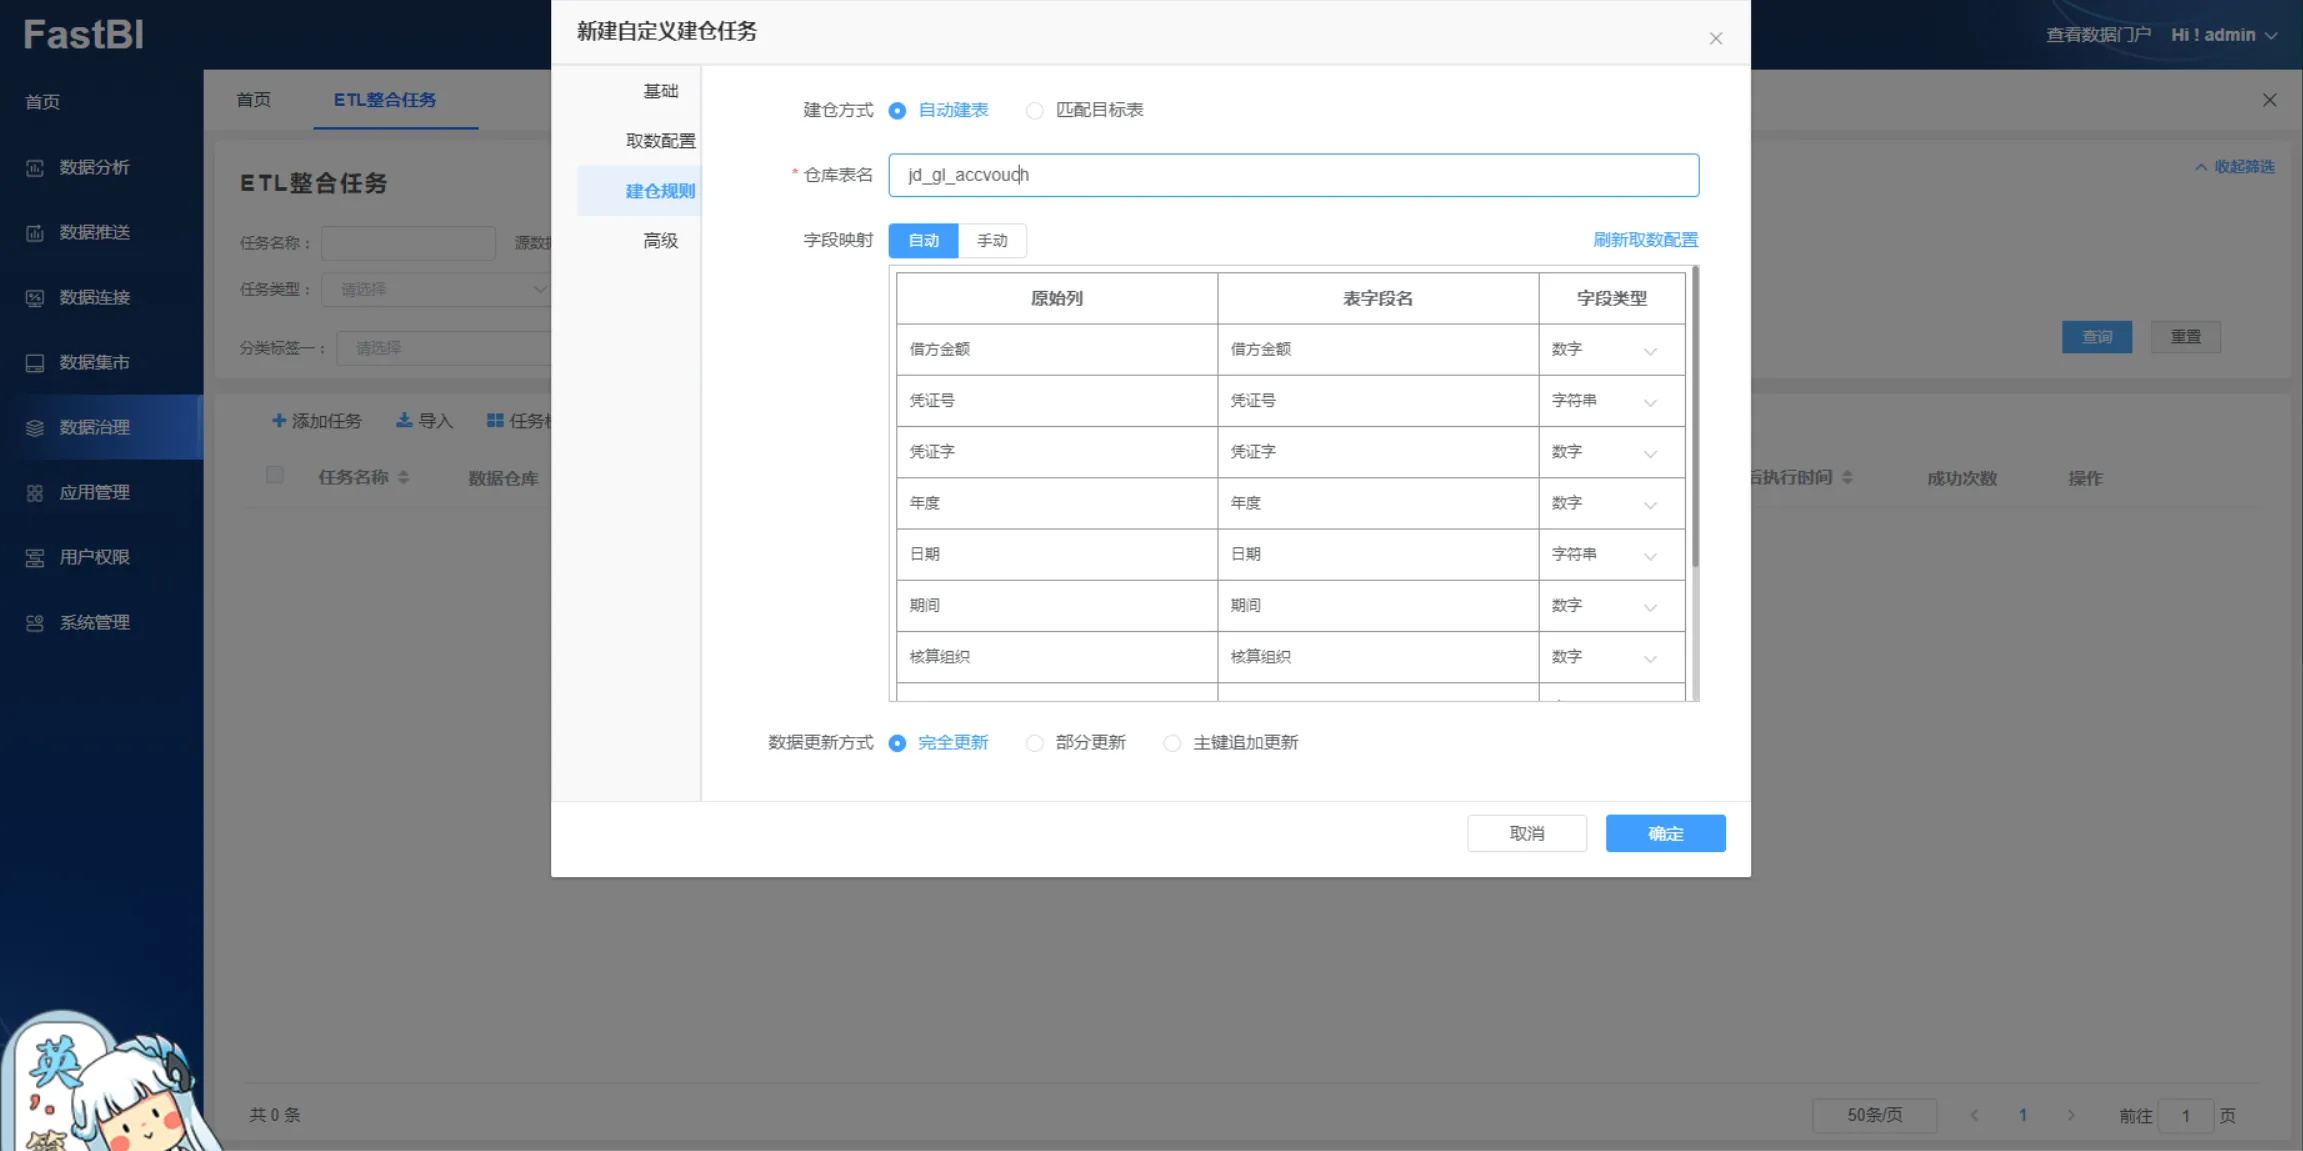
Task: Click the 前往 page number input
Action: click(2186, 1115)
